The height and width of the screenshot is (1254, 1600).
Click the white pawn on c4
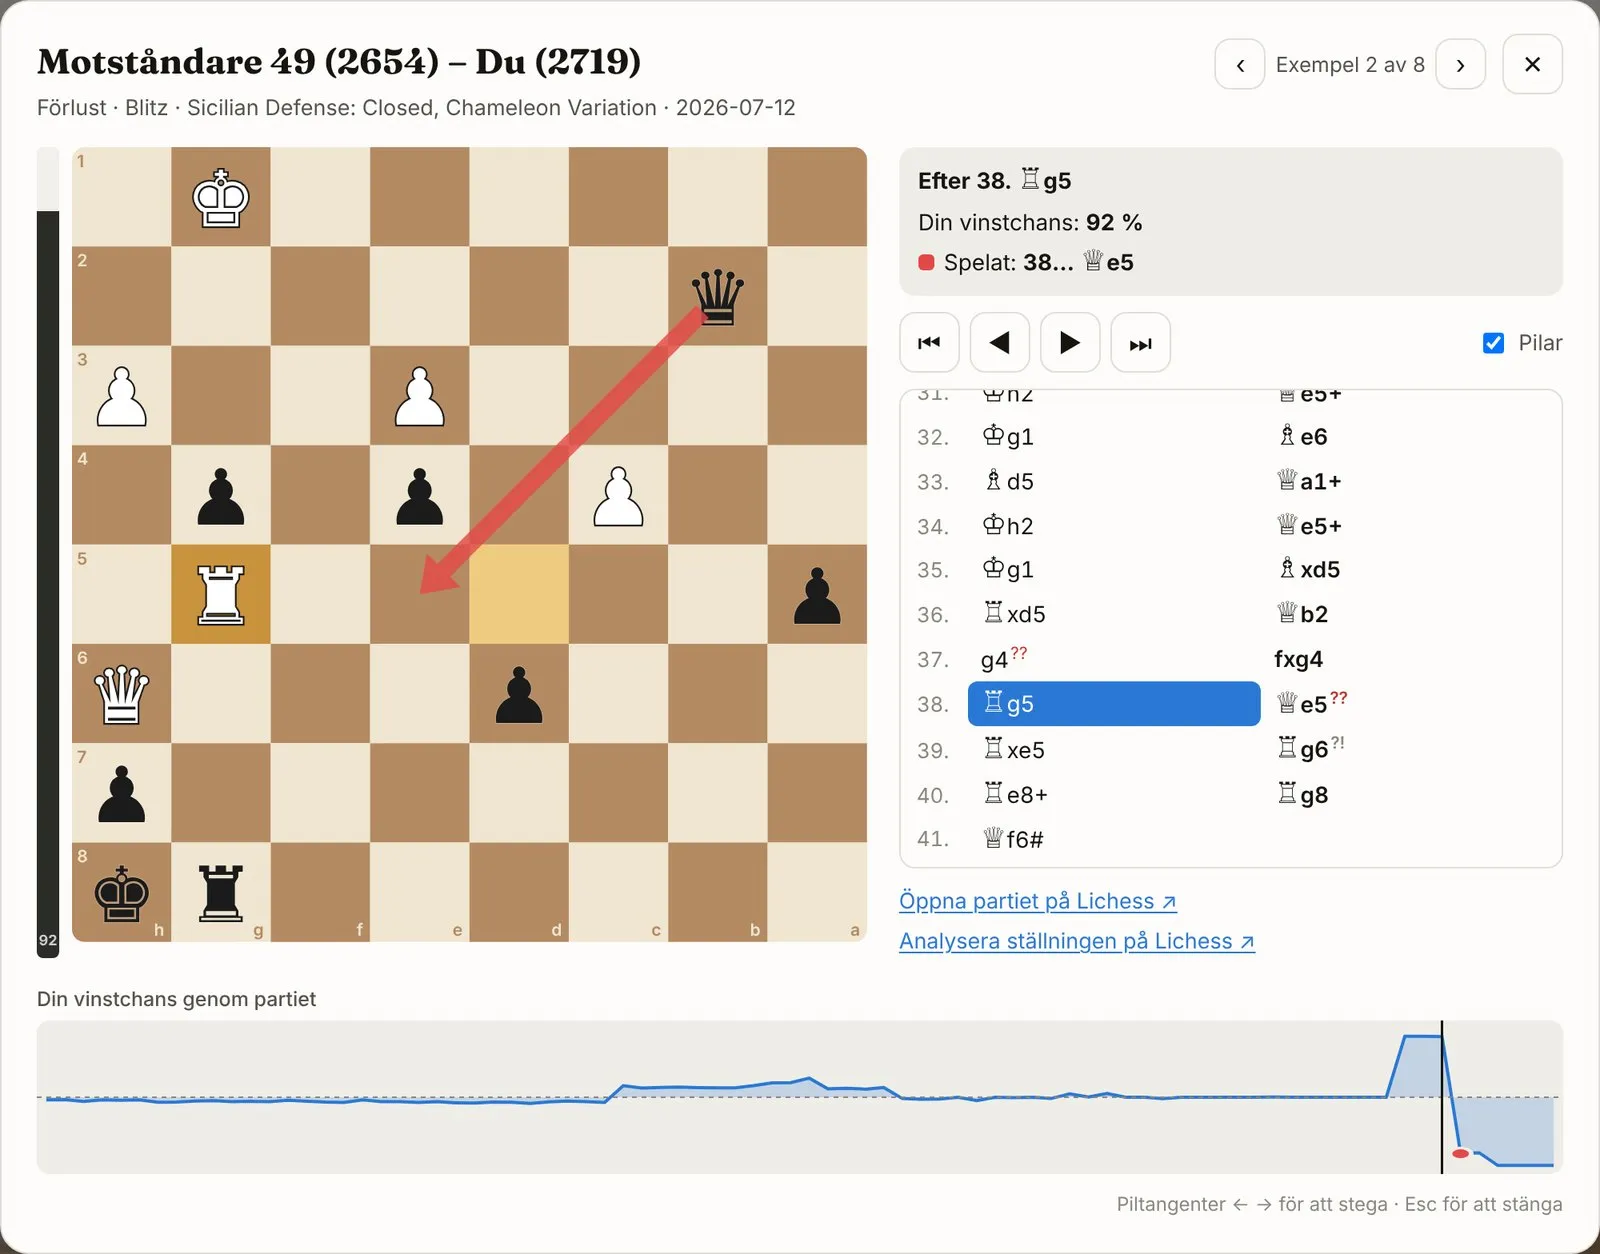point(619,495)
